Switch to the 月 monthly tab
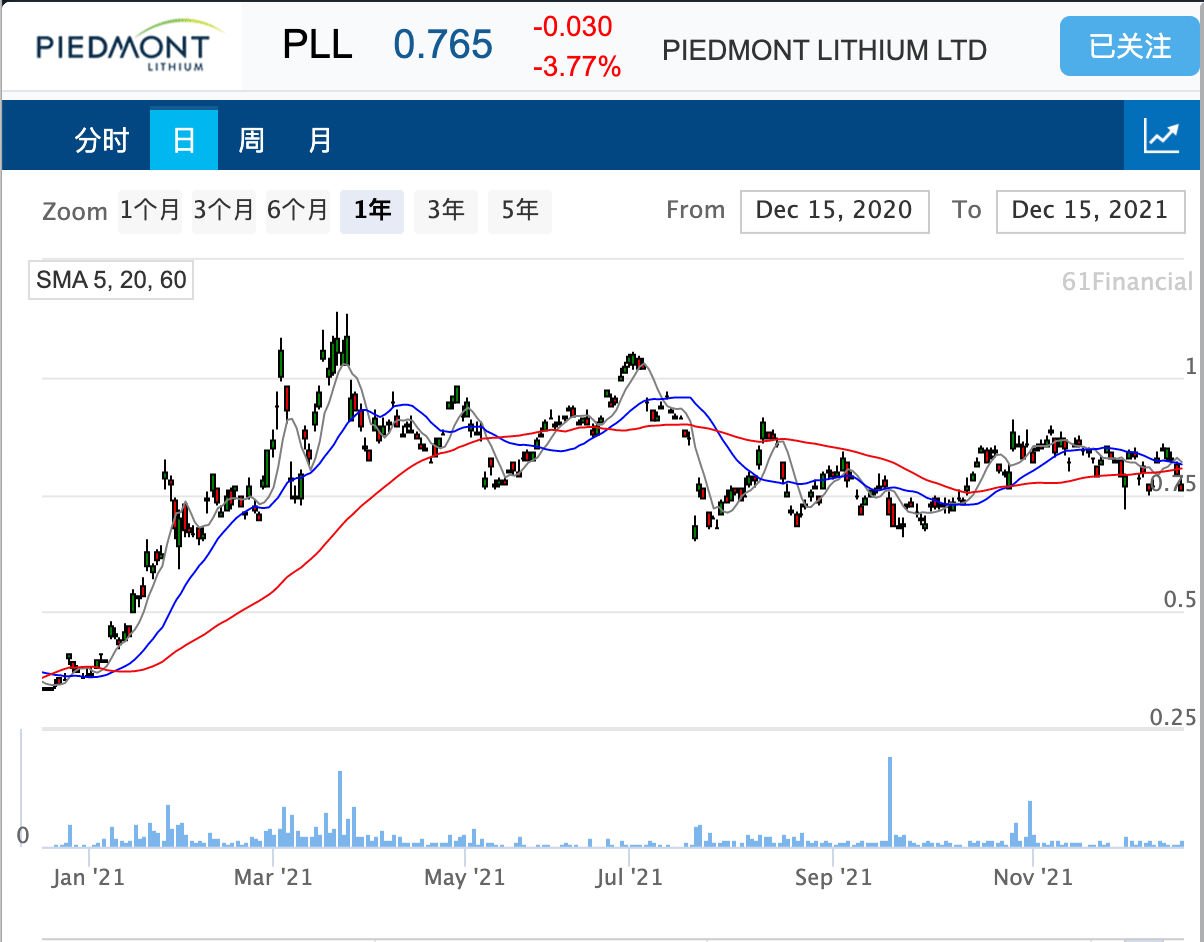This screenshot has width=1204, height=942. click(319, 140)
